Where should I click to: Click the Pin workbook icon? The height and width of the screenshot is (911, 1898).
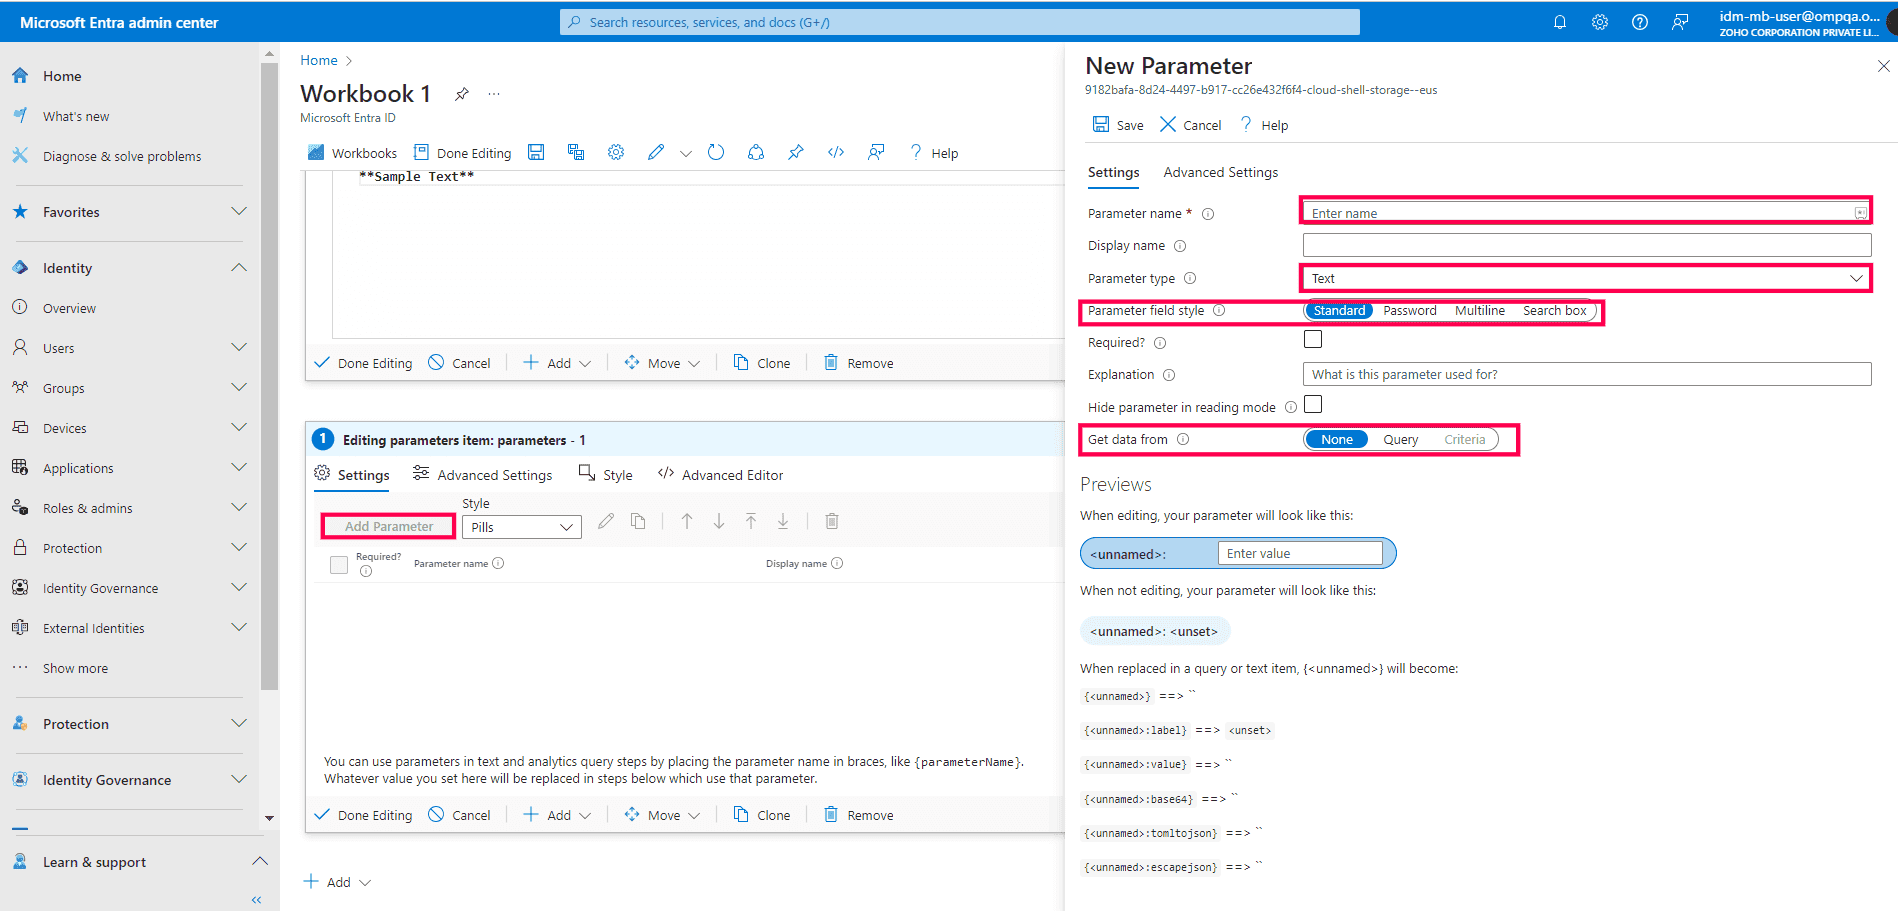(x=795, y=152)
